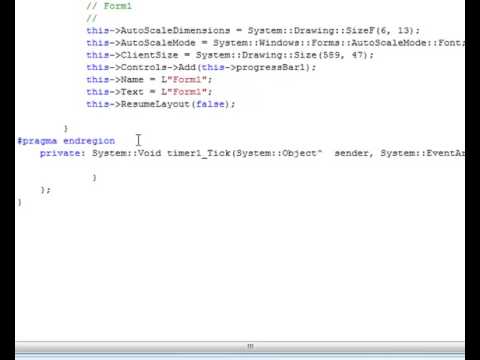Click the '// Form1' comment line
This screenshot has height=360, width=480.
coord(109,6)
